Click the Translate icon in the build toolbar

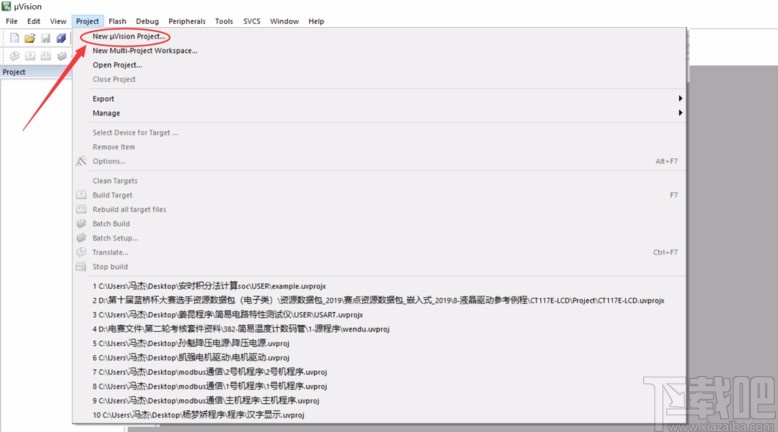click(x=14, y=56)
